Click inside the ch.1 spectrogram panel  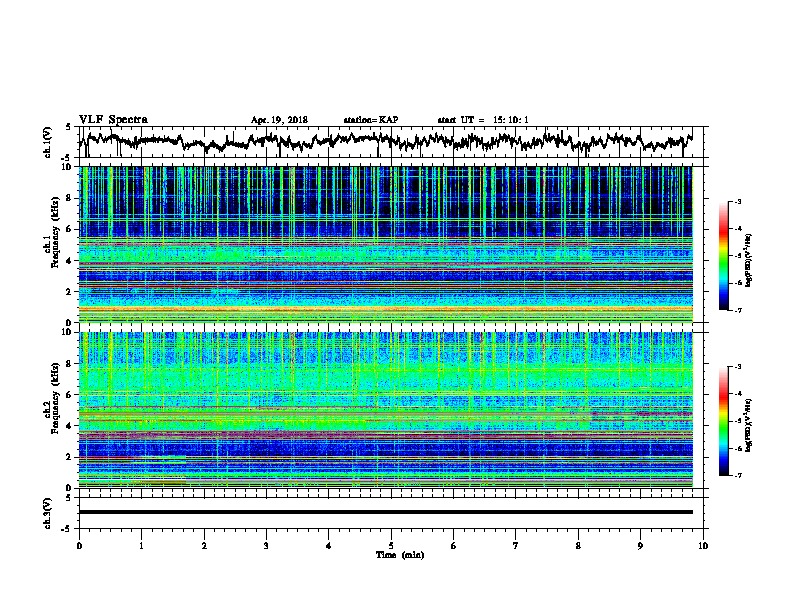point(386,244)
